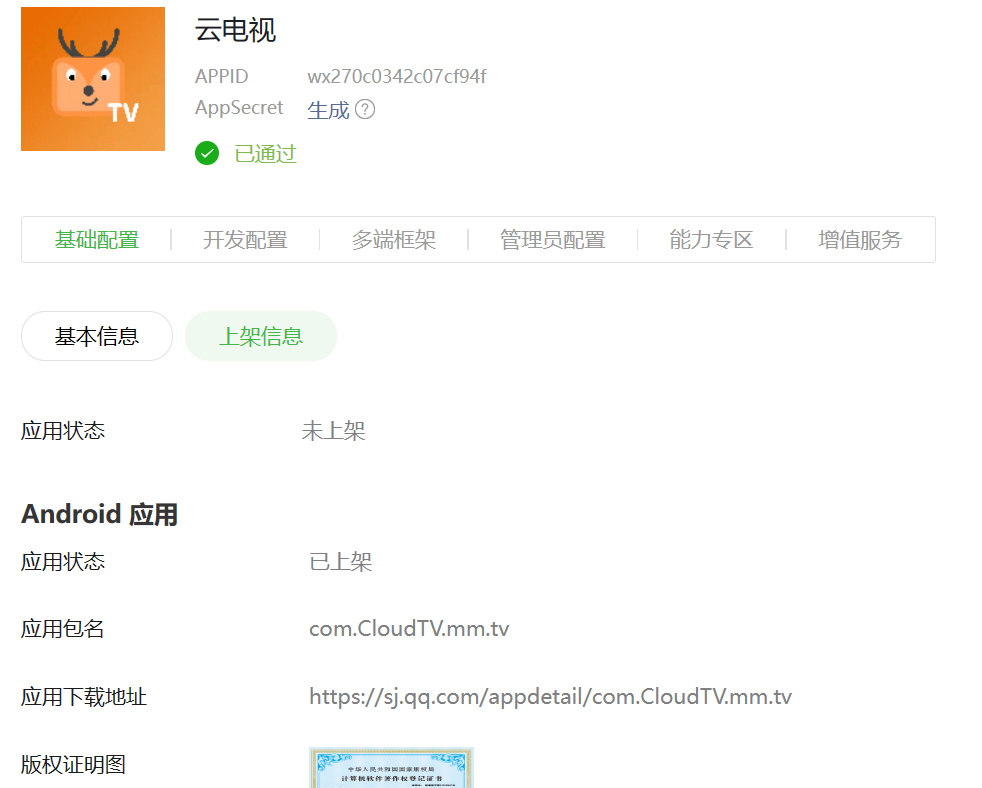The width and height of the screenshot is (982, 788).
Task: Click the 已通过 status text
Action: pos(266,154)
